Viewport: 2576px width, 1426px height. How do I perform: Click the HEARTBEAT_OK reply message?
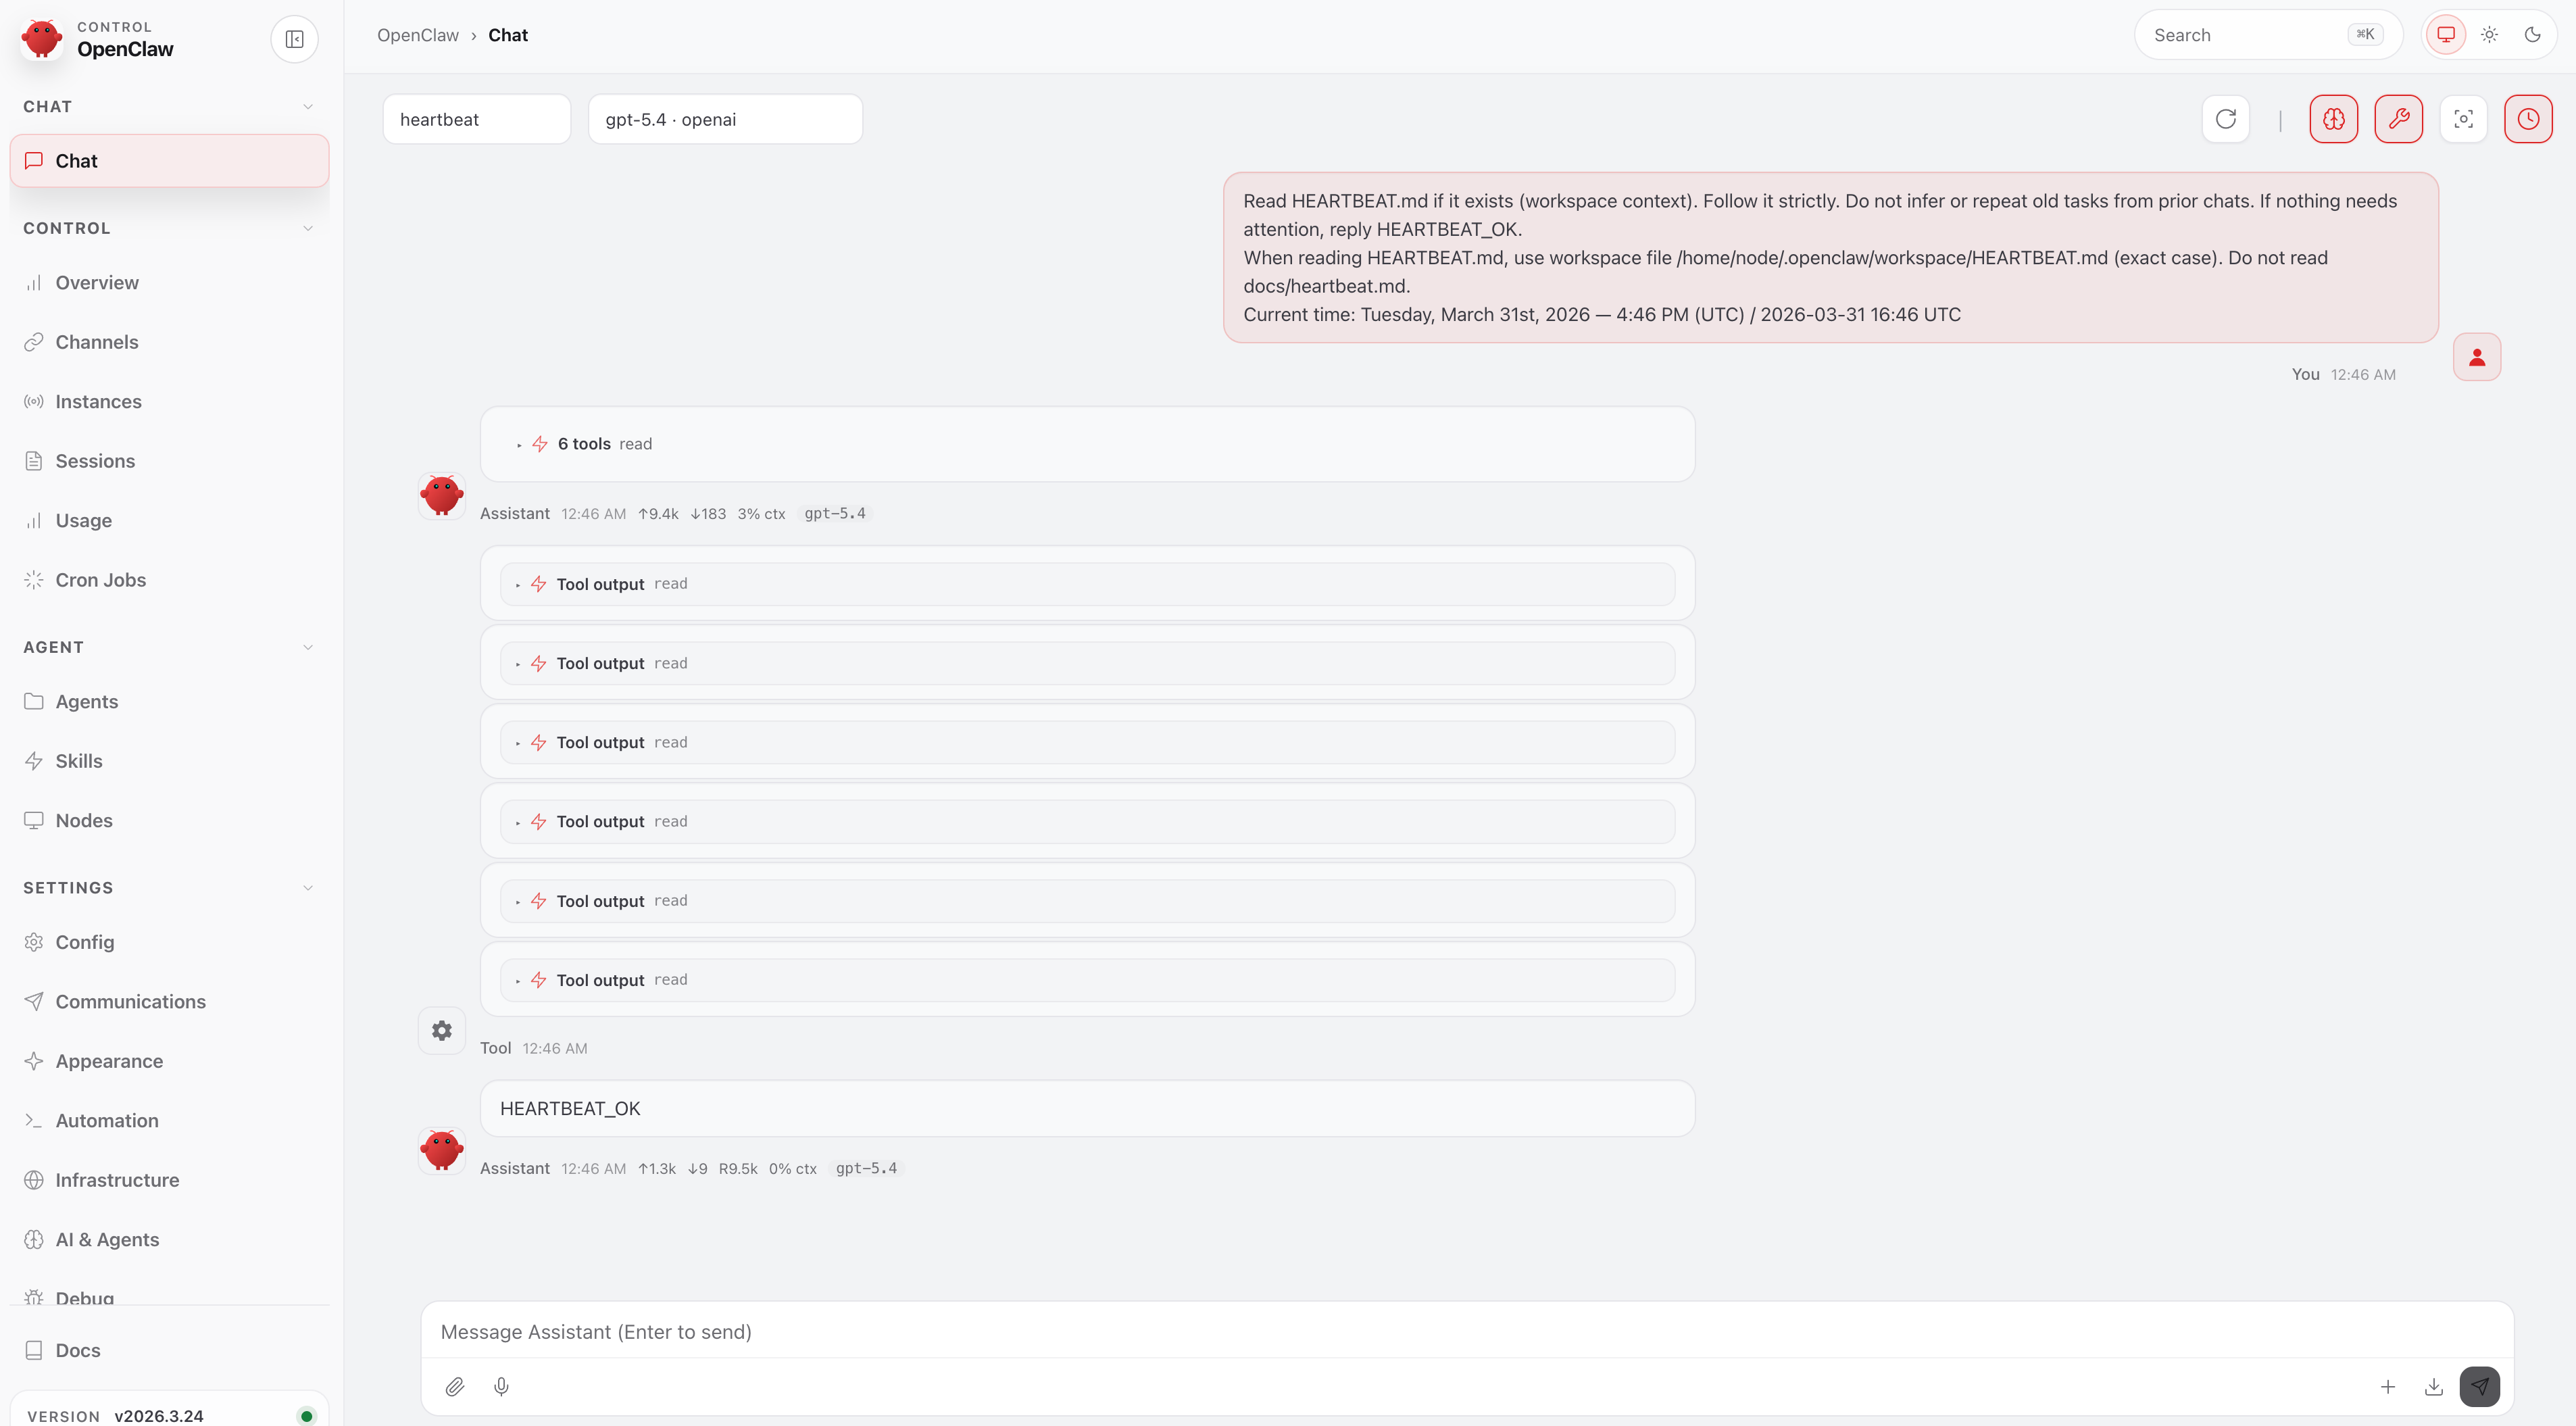pos(1087,1108)
